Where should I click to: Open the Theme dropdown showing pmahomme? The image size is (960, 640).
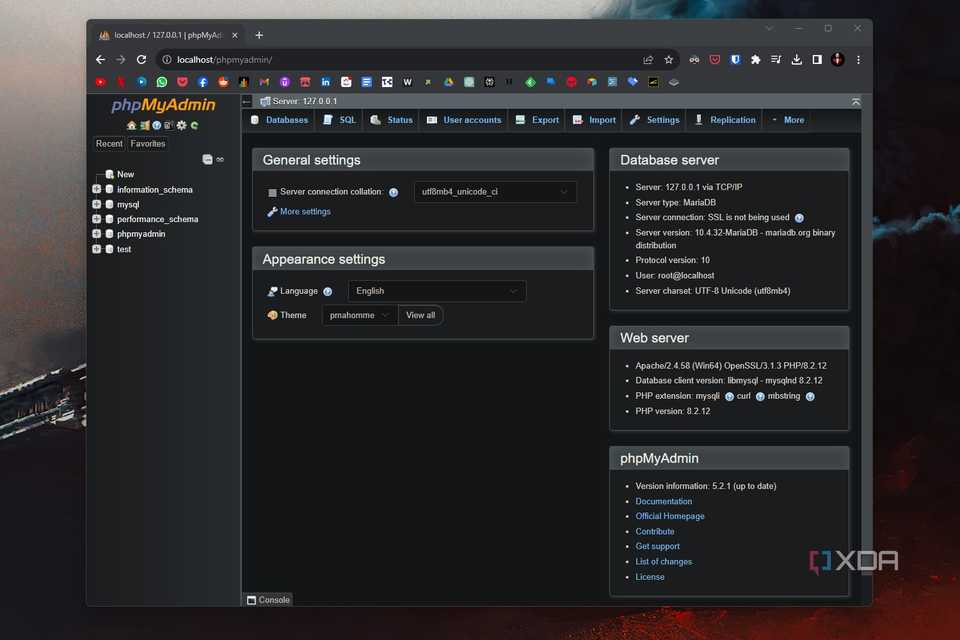pyautogui.click(x=359, y=315)
